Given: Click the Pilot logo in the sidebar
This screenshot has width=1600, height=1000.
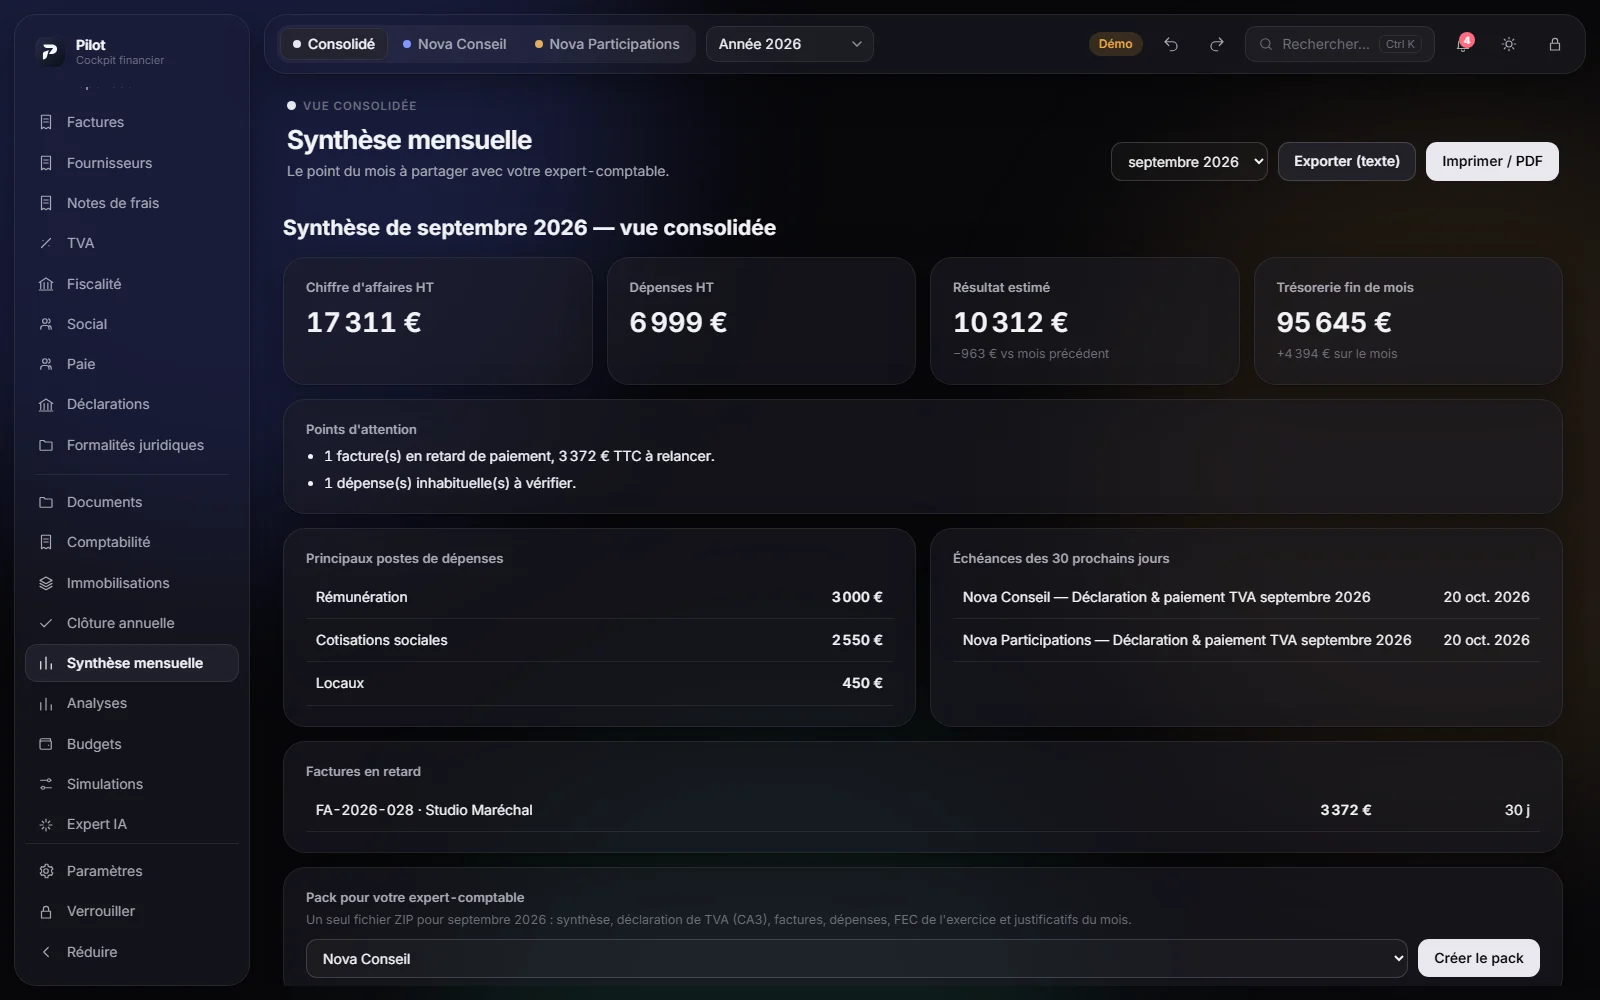Looking at the screenshot, I should [48, 51].
